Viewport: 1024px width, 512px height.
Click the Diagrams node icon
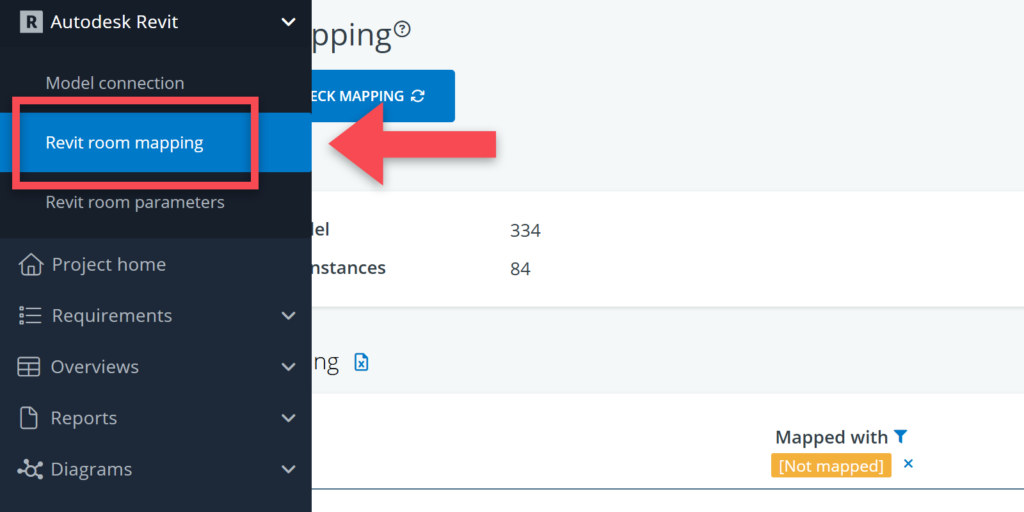[x=30, y=469]
